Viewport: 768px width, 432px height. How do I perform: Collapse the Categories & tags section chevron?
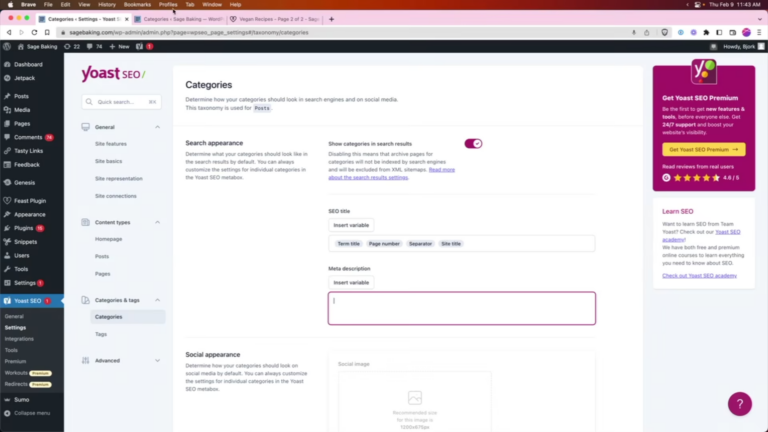pos(157,300)
